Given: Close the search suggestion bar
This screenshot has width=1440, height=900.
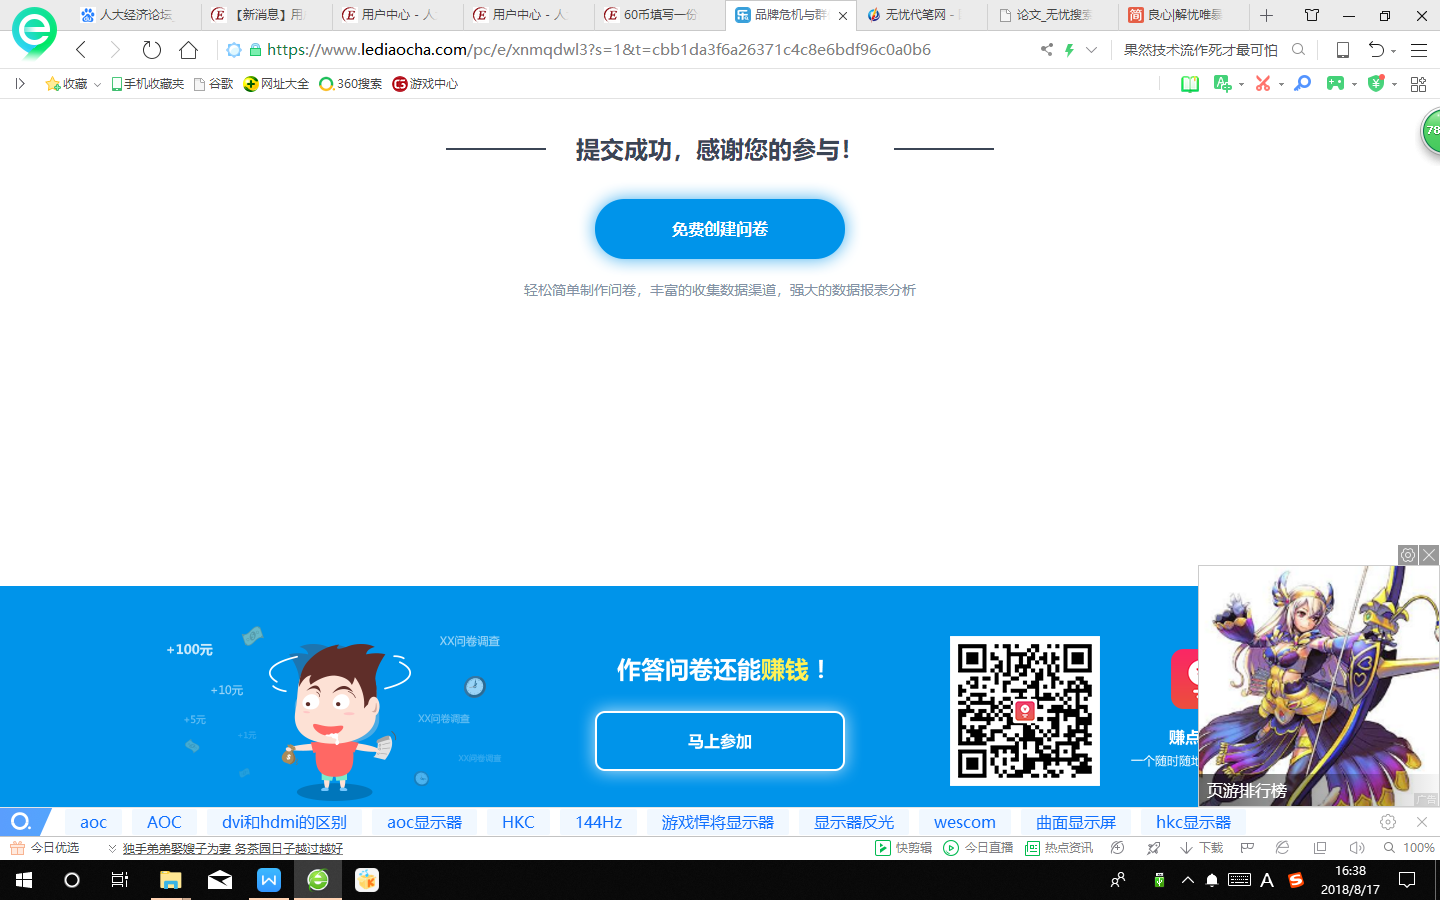Looking at the screenshot, I should coord(1422,822).
